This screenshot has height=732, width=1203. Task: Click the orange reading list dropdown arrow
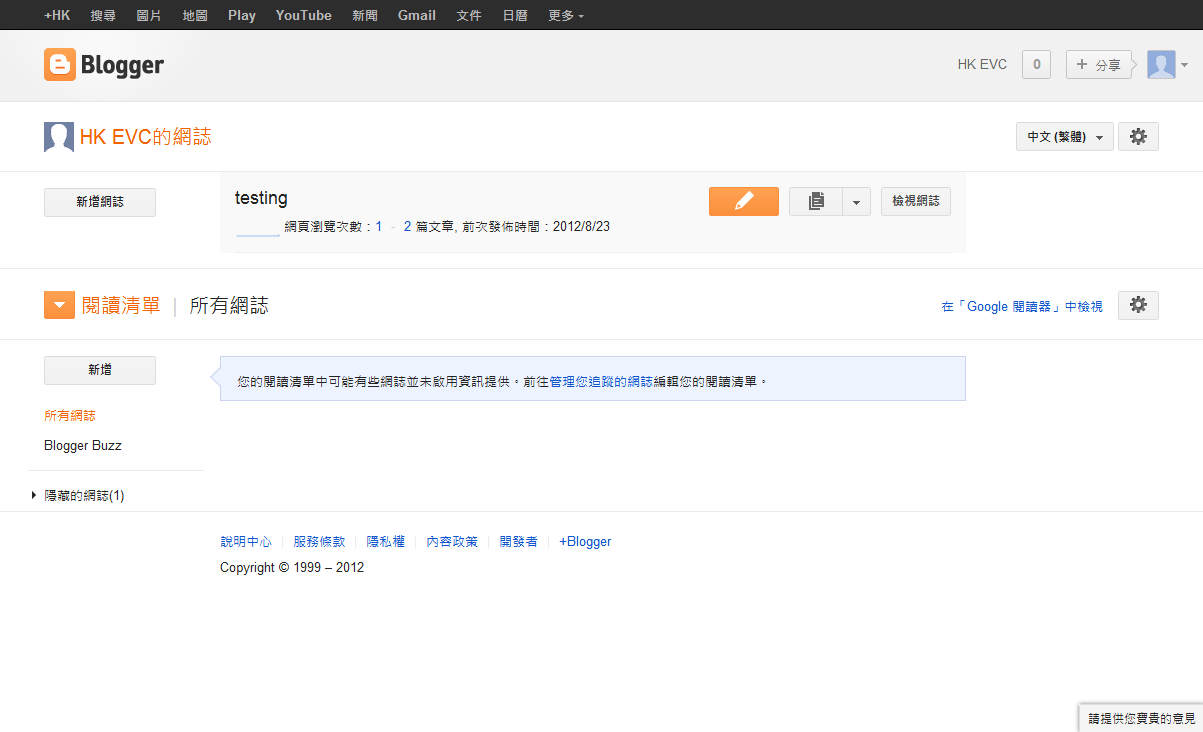coord(59,305)
